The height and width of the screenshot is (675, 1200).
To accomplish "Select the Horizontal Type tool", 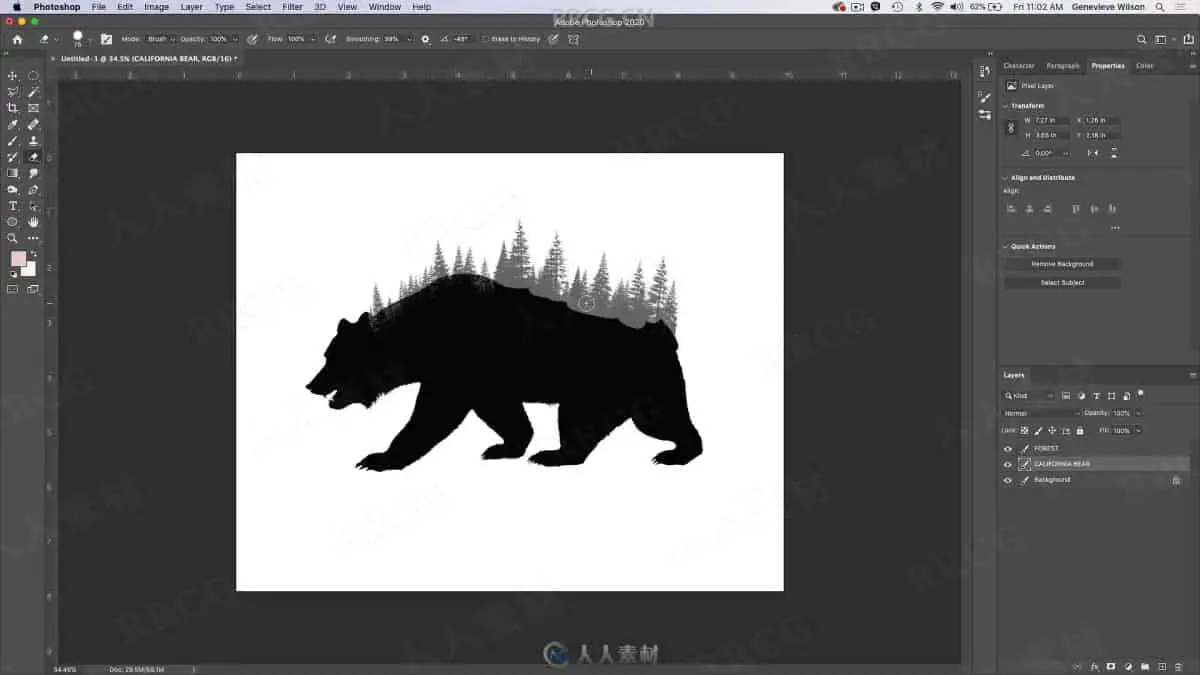I will point(13,206).
